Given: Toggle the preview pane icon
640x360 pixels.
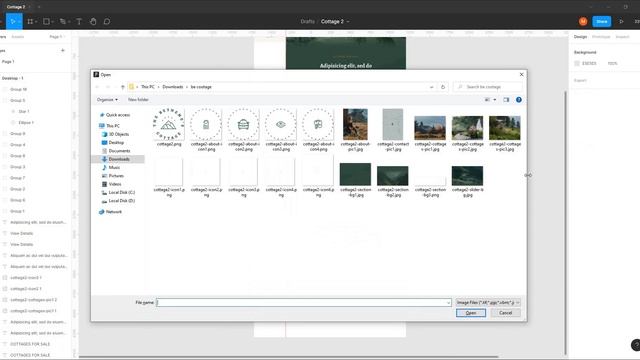Looking at the screenshot, I should click(506, 100).
